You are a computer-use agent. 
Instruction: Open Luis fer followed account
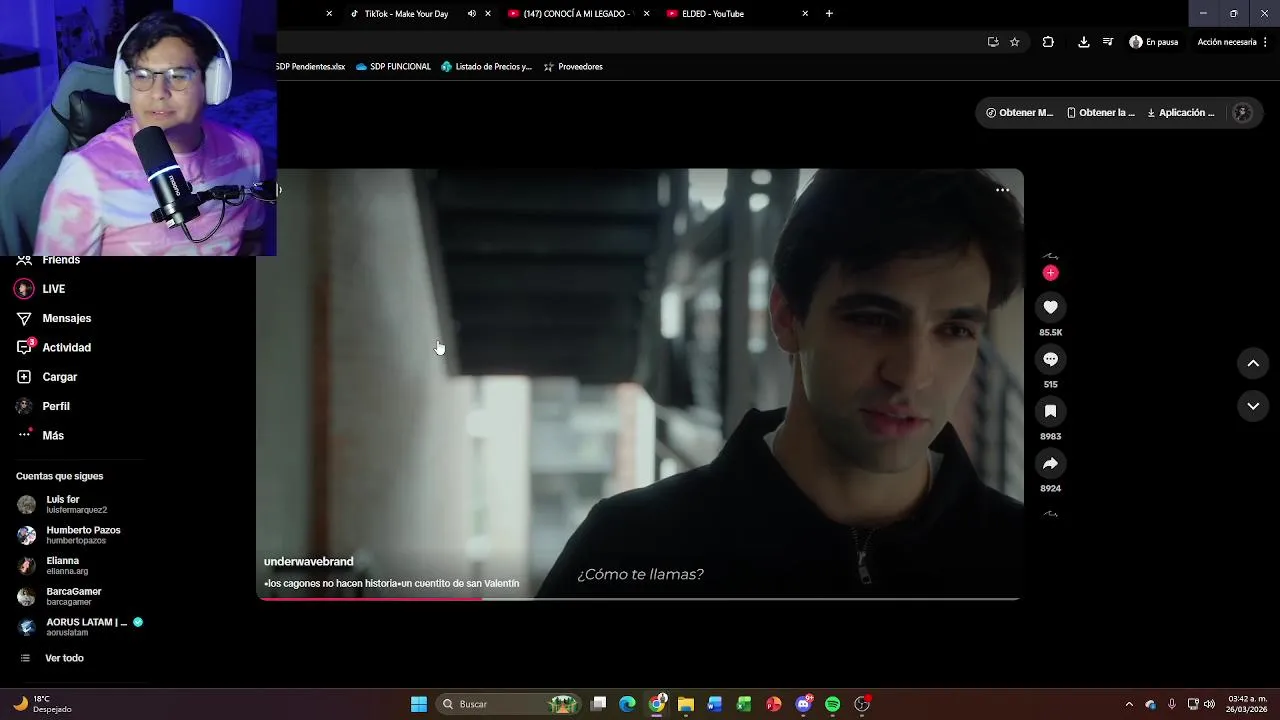(62, 505)
